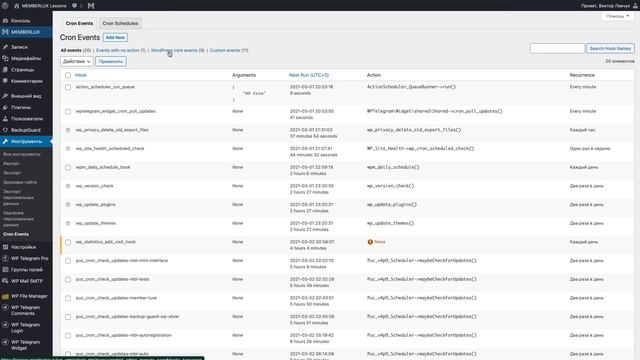
Task: Open Инструменты tools menu
Action: click(26, 141)
